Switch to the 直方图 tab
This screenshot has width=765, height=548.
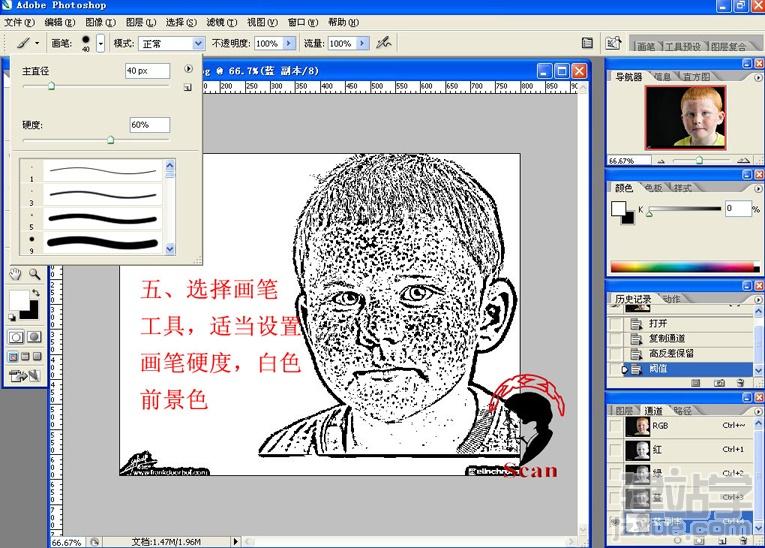coord(696,77)
